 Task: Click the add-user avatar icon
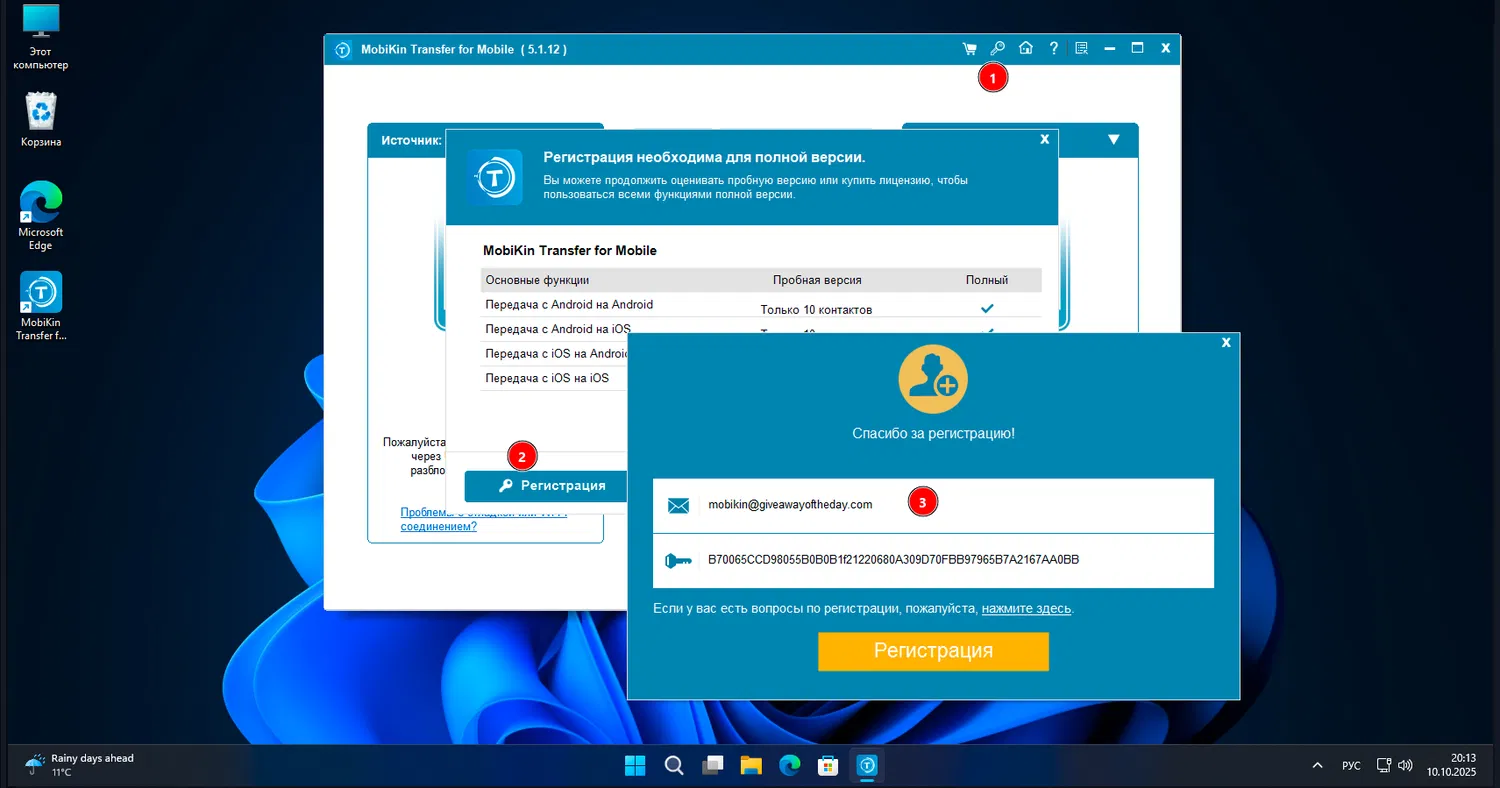933,379
